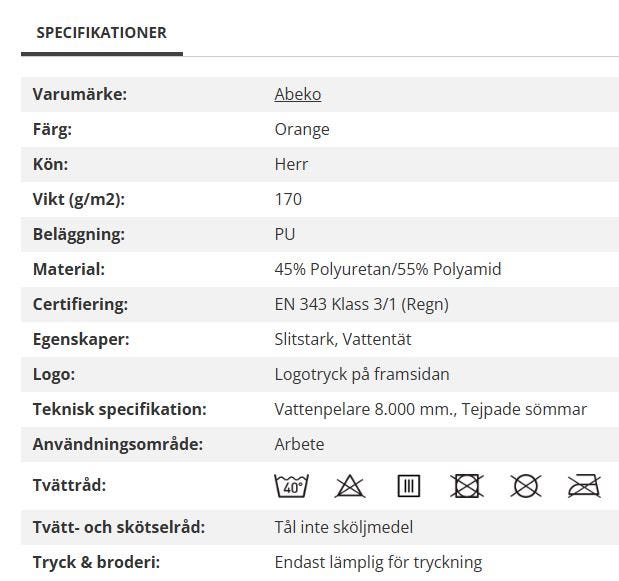Click the PU coating value

point(285,234)
